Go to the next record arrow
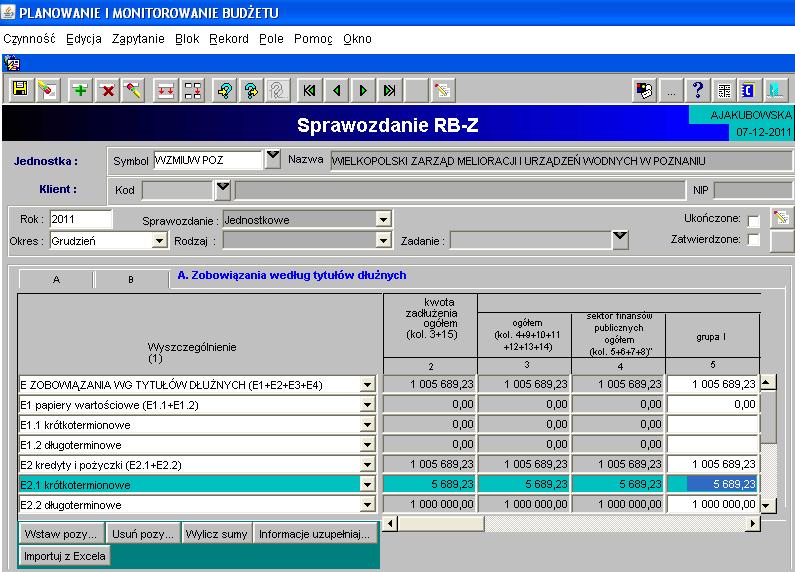The width and height of the screenshot is (795, 572). click(x=363, y=90)
